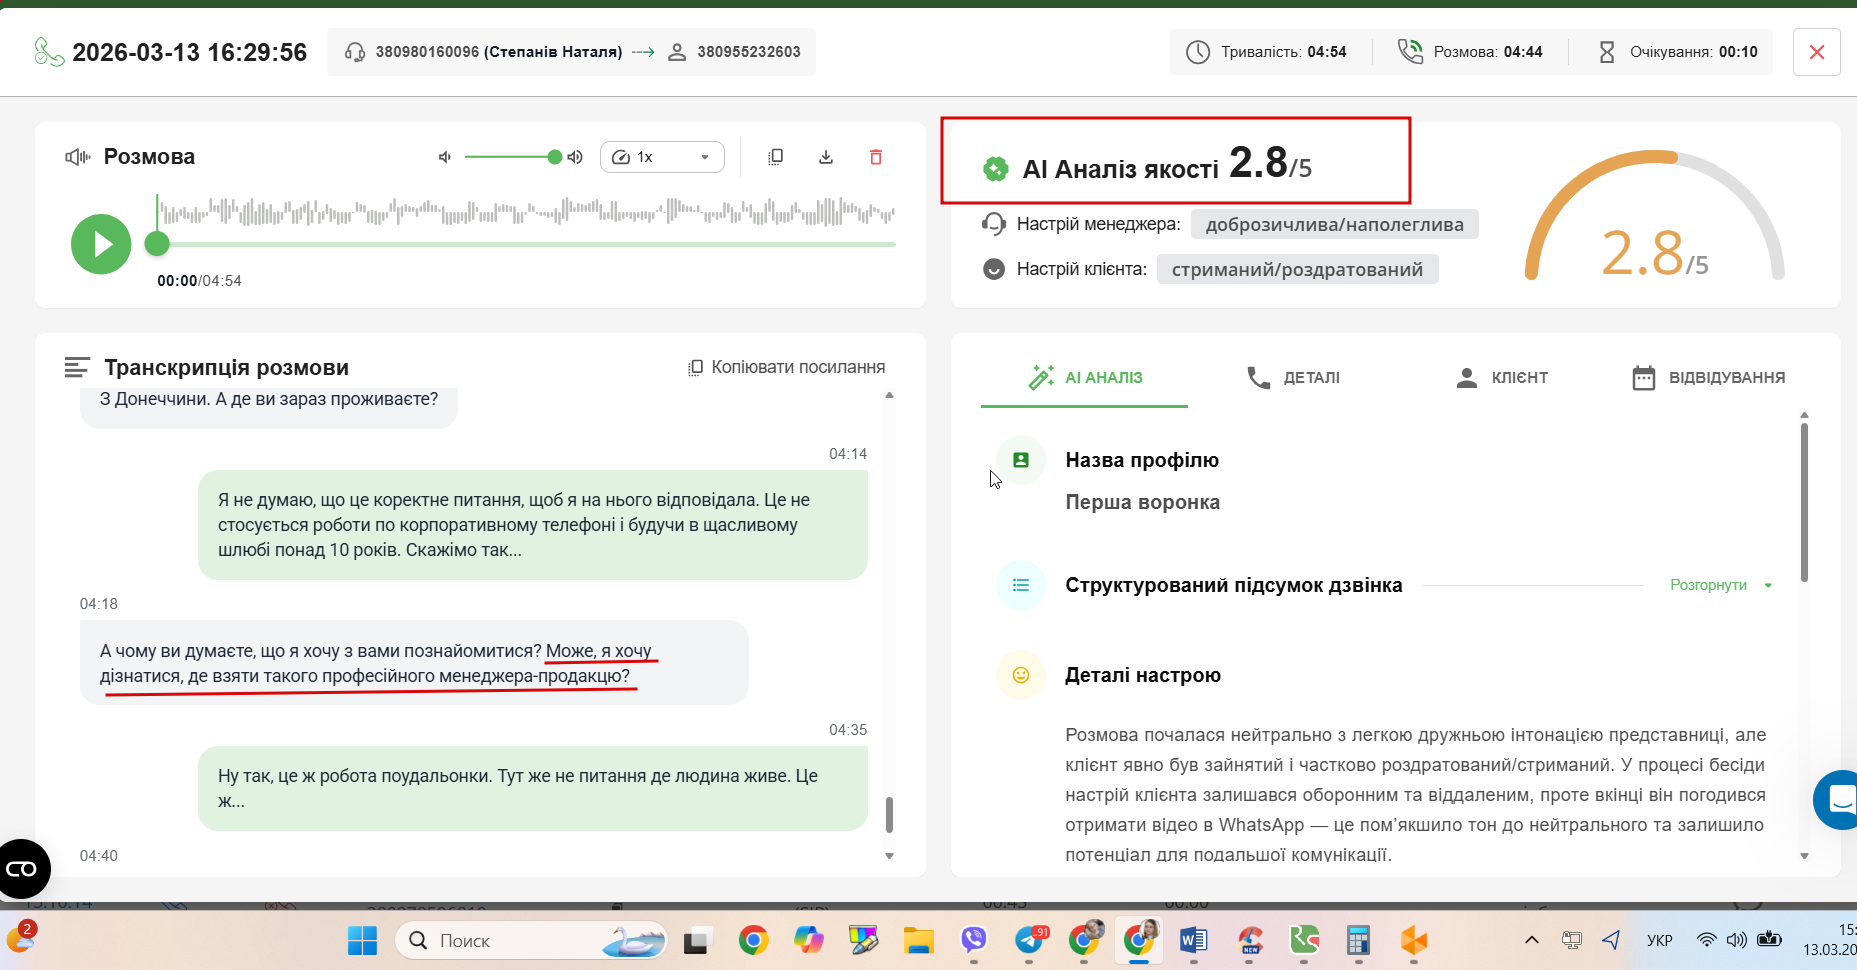Open the КЛІЄНТ tab
The image size is (1857, 970).
pos(1501,378)
